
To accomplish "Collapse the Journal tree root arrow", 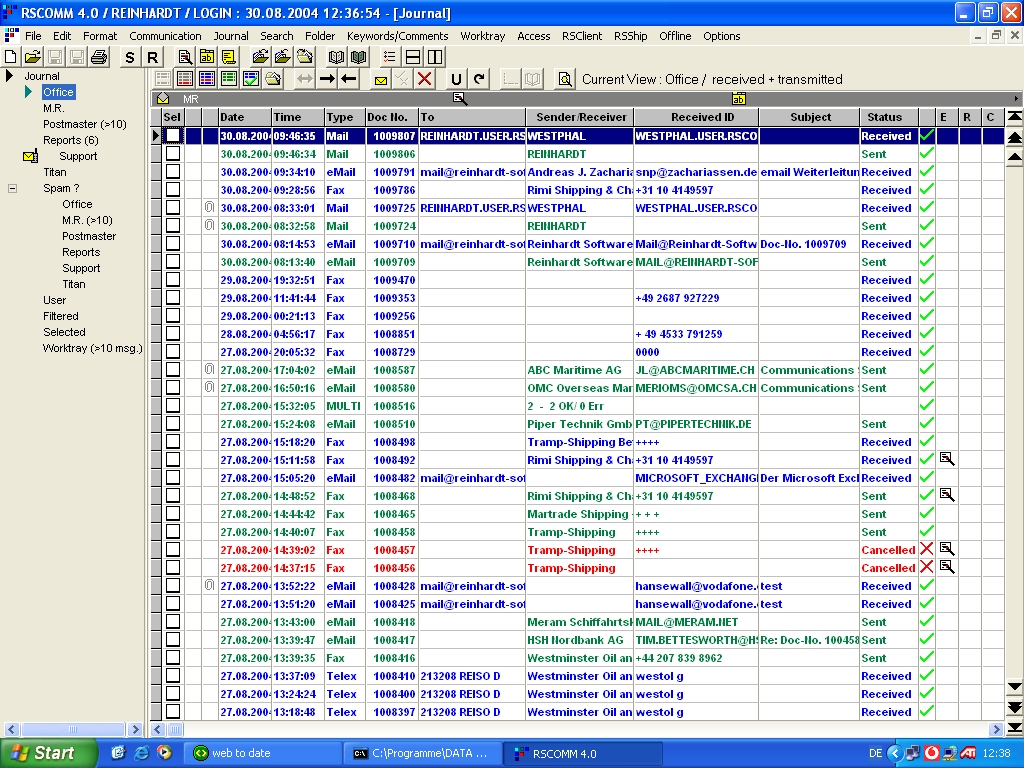I will (x=9, y=76).
